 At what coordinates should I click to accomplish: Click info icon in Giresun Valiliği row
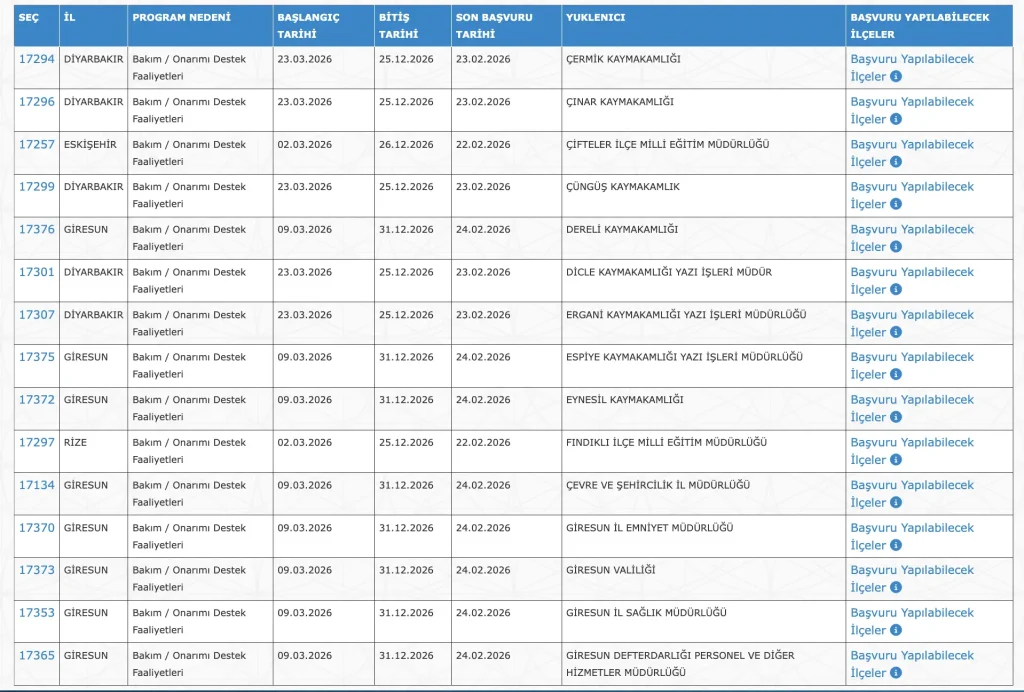896,588
